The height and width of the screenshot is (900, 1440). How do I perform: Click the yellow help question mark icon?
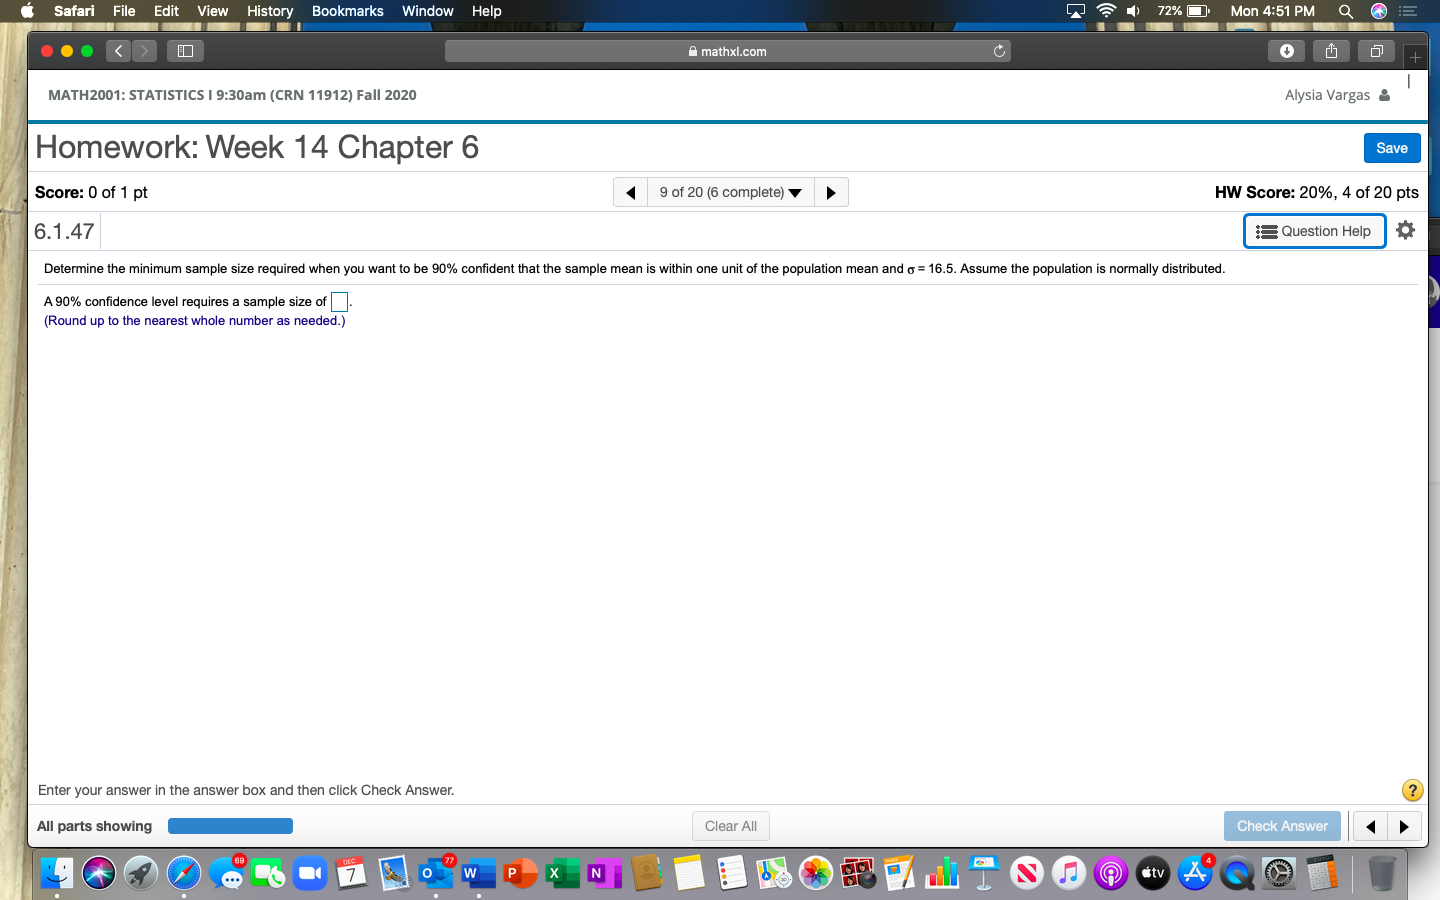point(1412,790)
